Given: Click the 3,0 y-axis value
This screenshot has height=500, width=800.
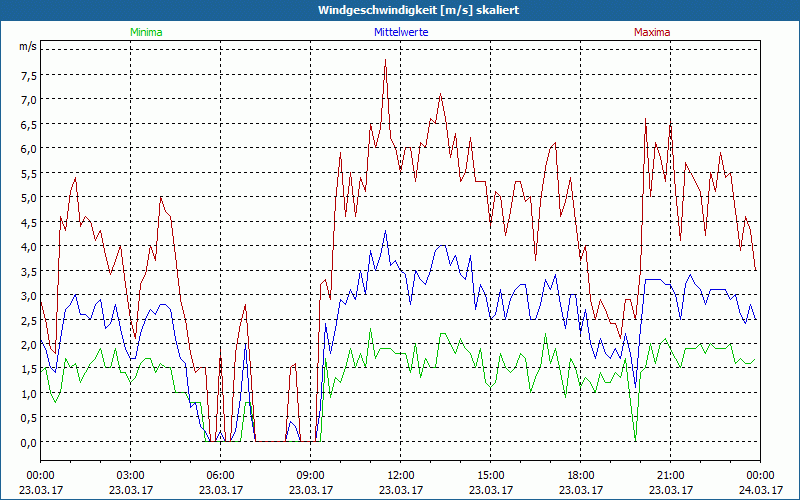Looking at the screenshot, I should coord(29,296).
